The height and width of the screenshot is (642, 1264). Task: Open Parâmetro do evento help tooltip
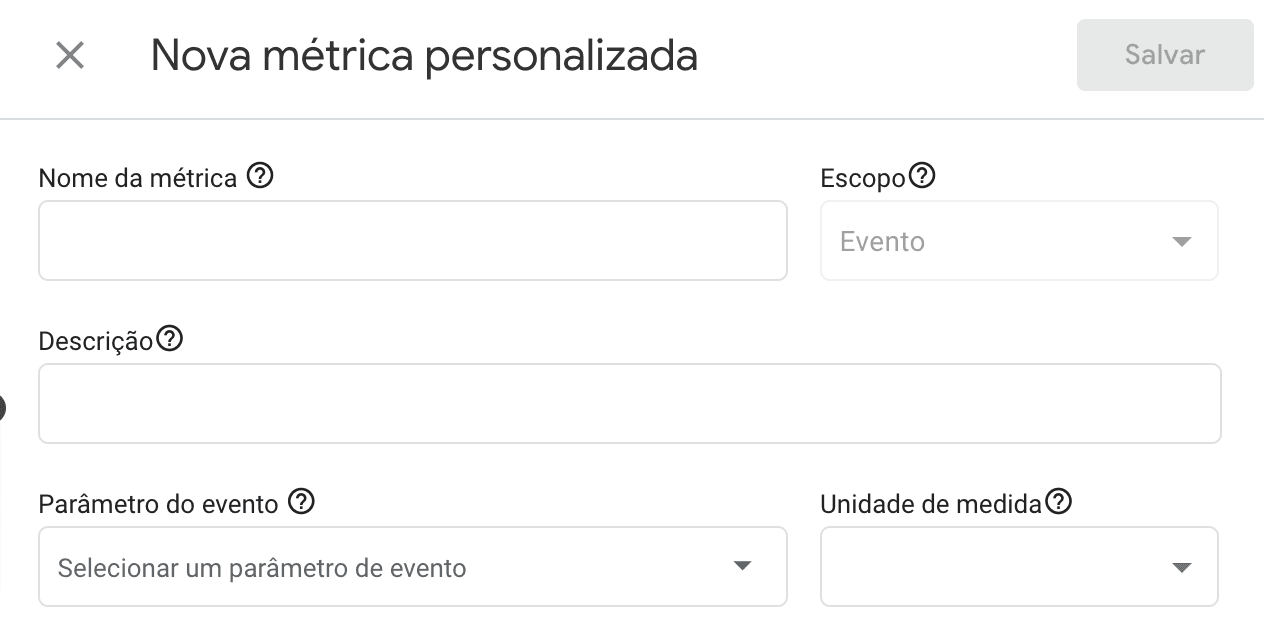(x=299, y=502)
